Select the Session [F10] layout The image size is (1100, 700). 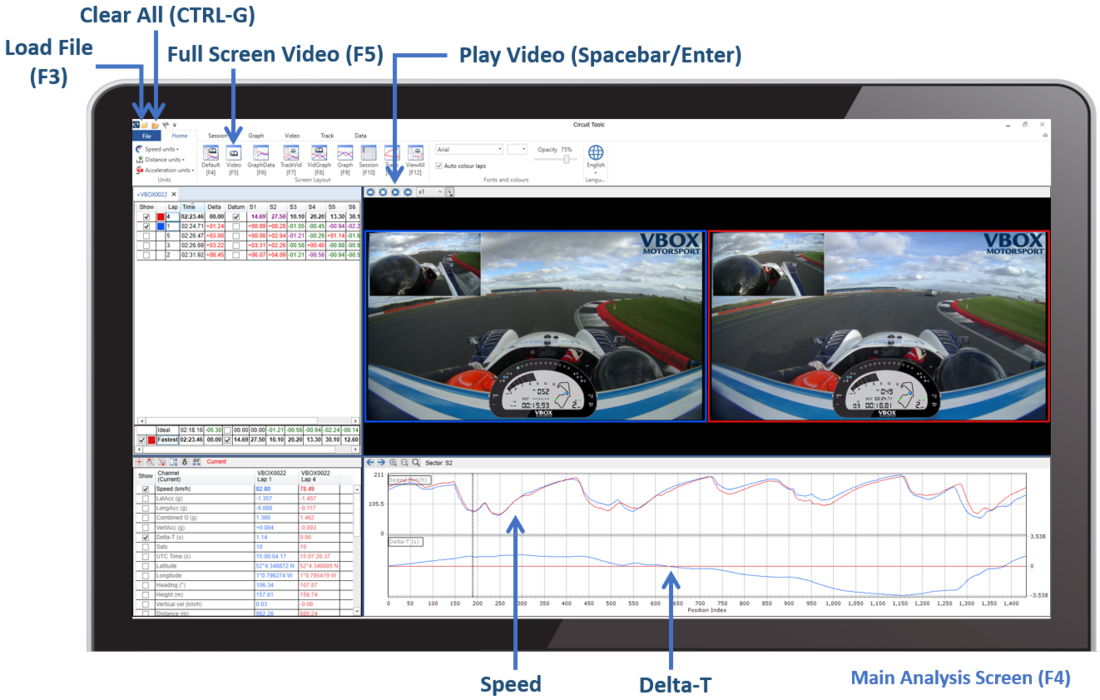point(368,160)
